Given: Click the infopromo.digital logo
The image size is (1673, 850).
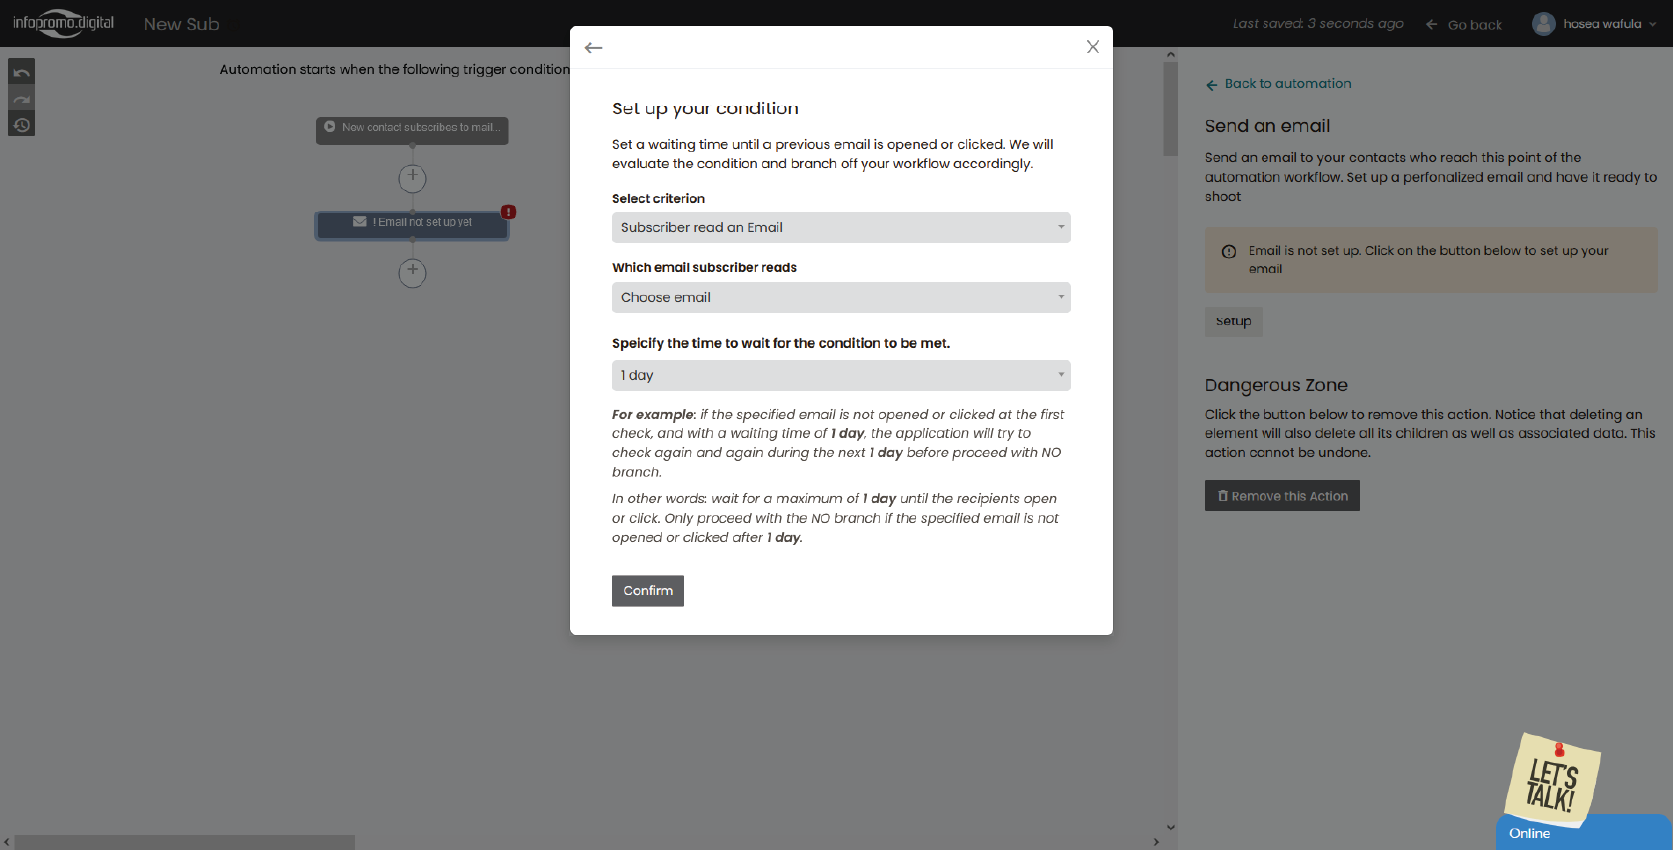Looking at the screenshot, I should 63,23.
